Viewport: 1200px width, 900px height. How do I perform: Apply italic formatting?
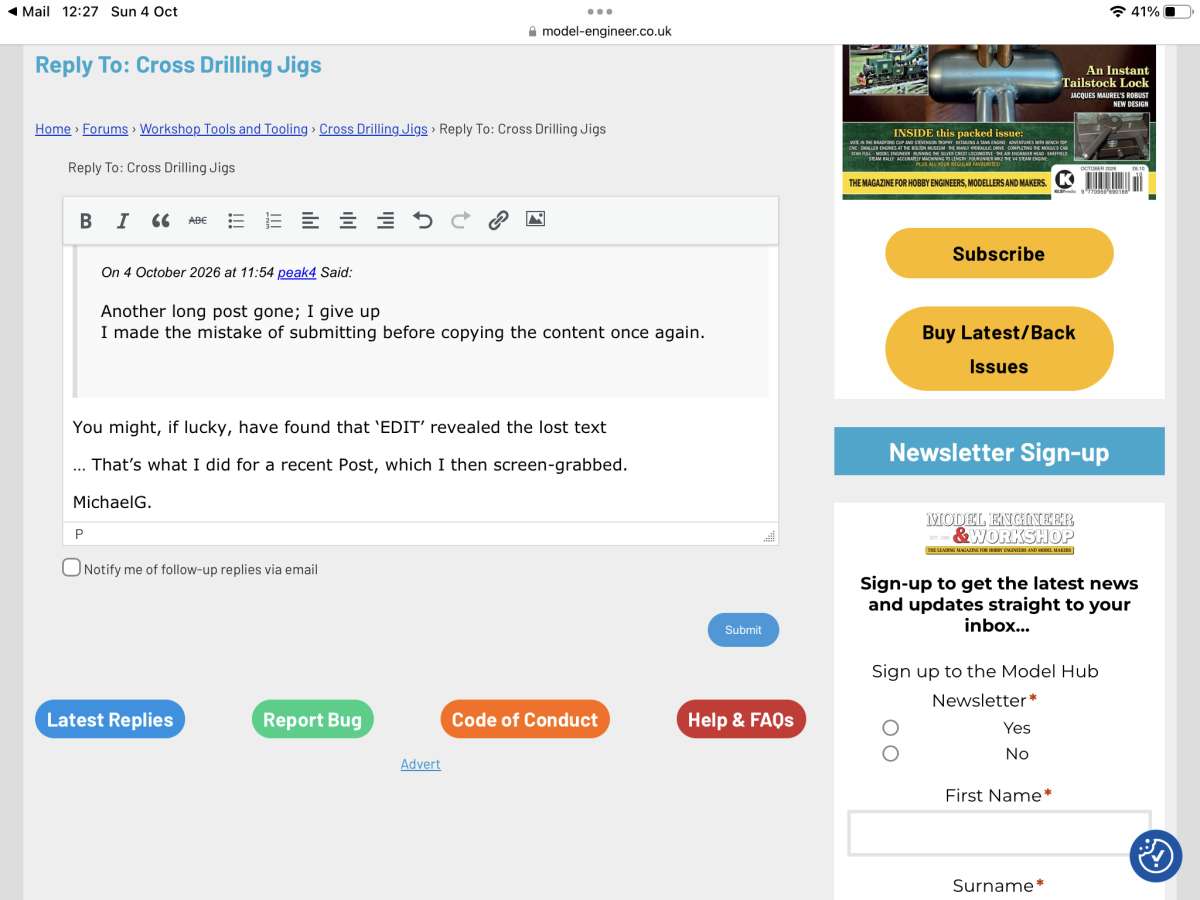pos(123,221)
